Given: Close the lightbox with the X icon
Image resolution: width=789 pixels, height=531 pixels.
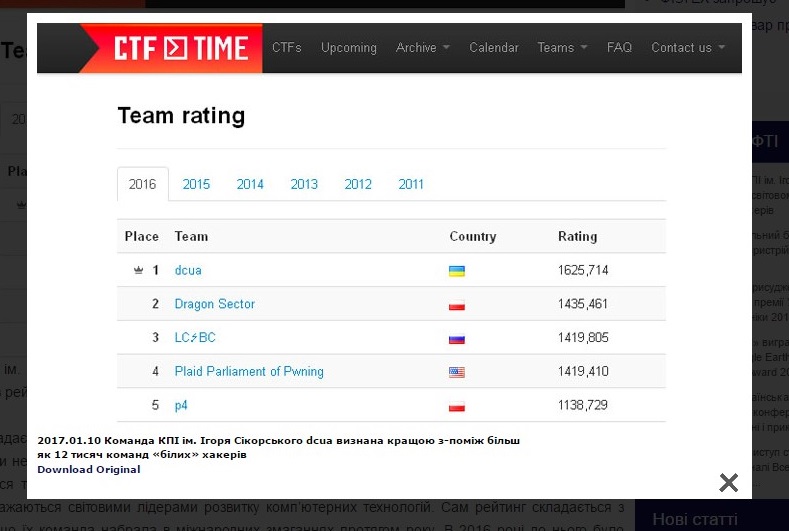Looking at the screenshot, I should click(729, 483).
